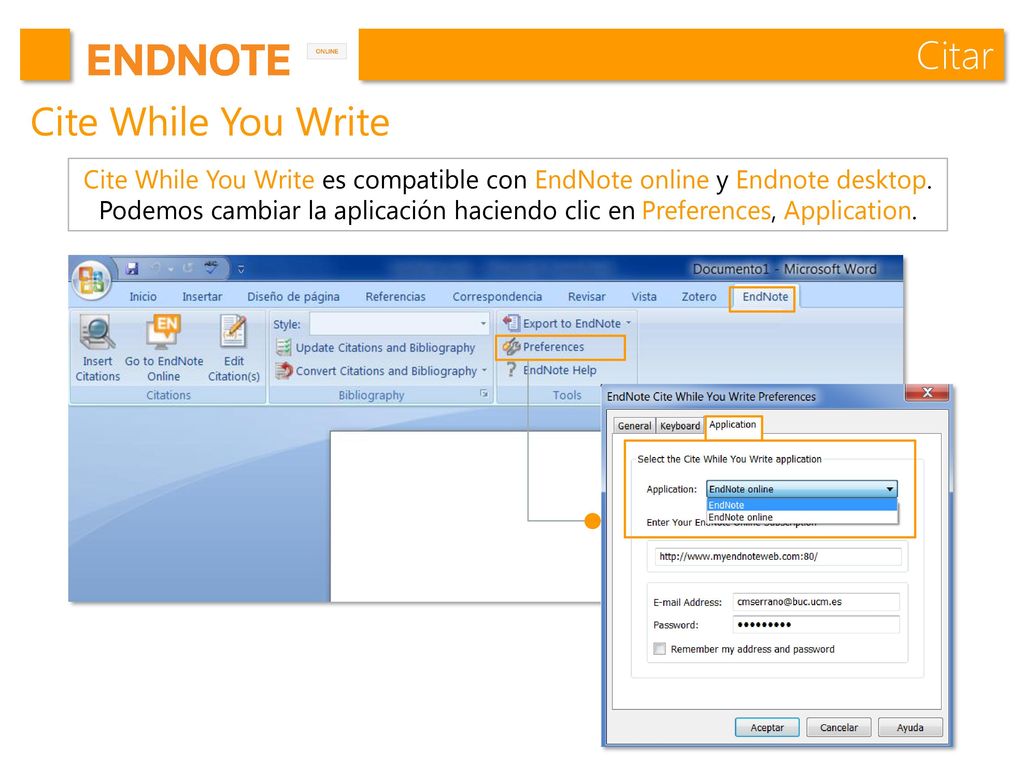Image resolution: width=1024 pixels, height=768 pixels.
Task: Select the EndNote ribbon tab
Action: click(x=765, y=296)
